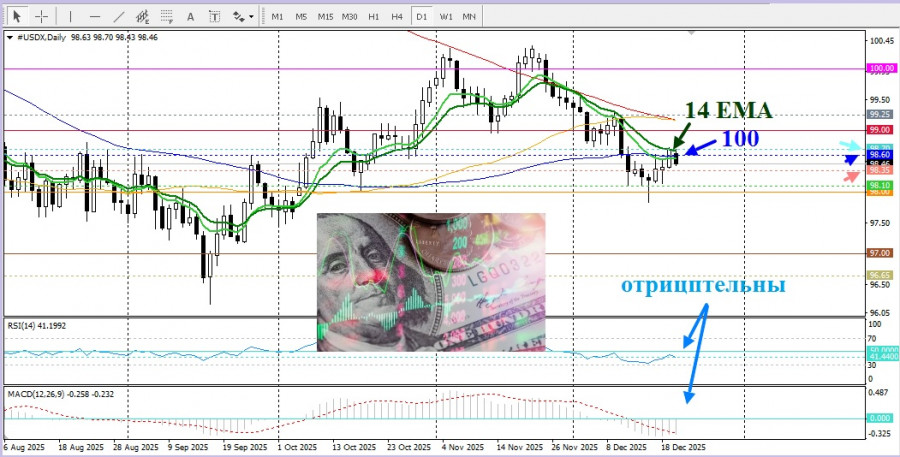Open the arrows objects dropdown

click(242, 17)
